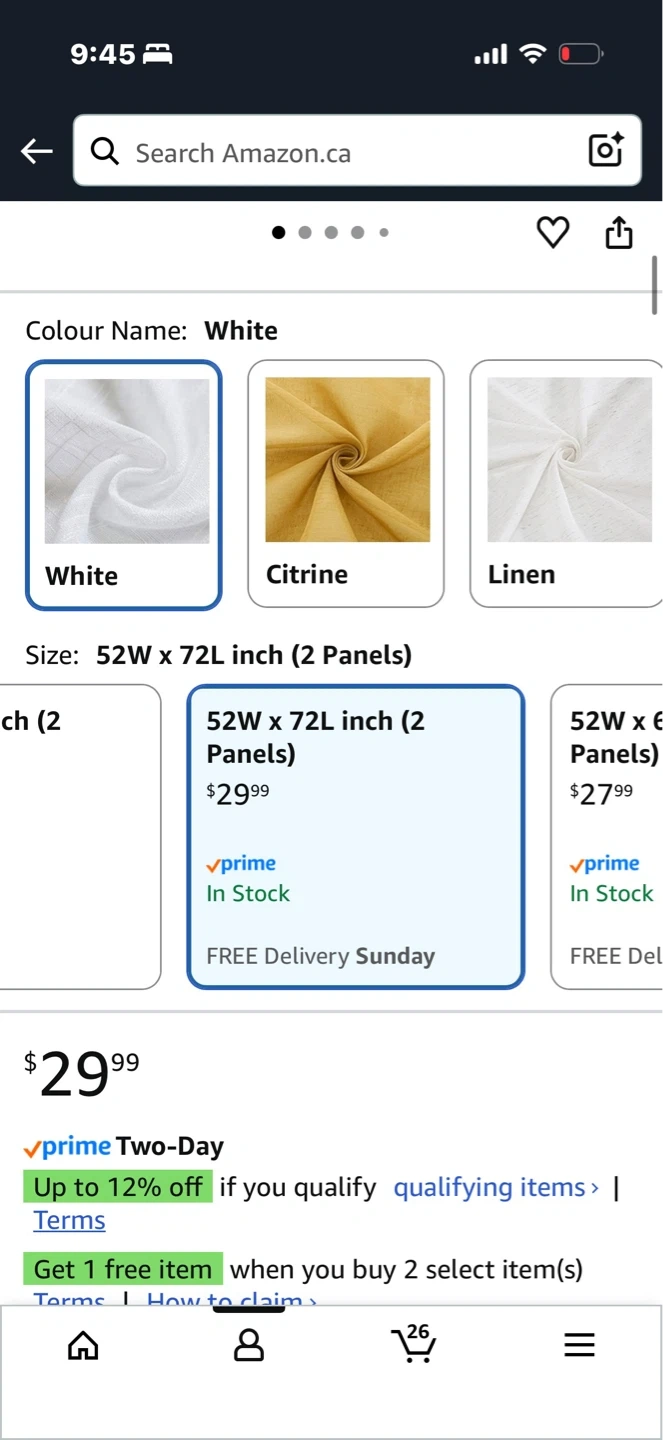Open the account profile icon
Viewport: 663px width, 1440px height.
point(248,1346)
